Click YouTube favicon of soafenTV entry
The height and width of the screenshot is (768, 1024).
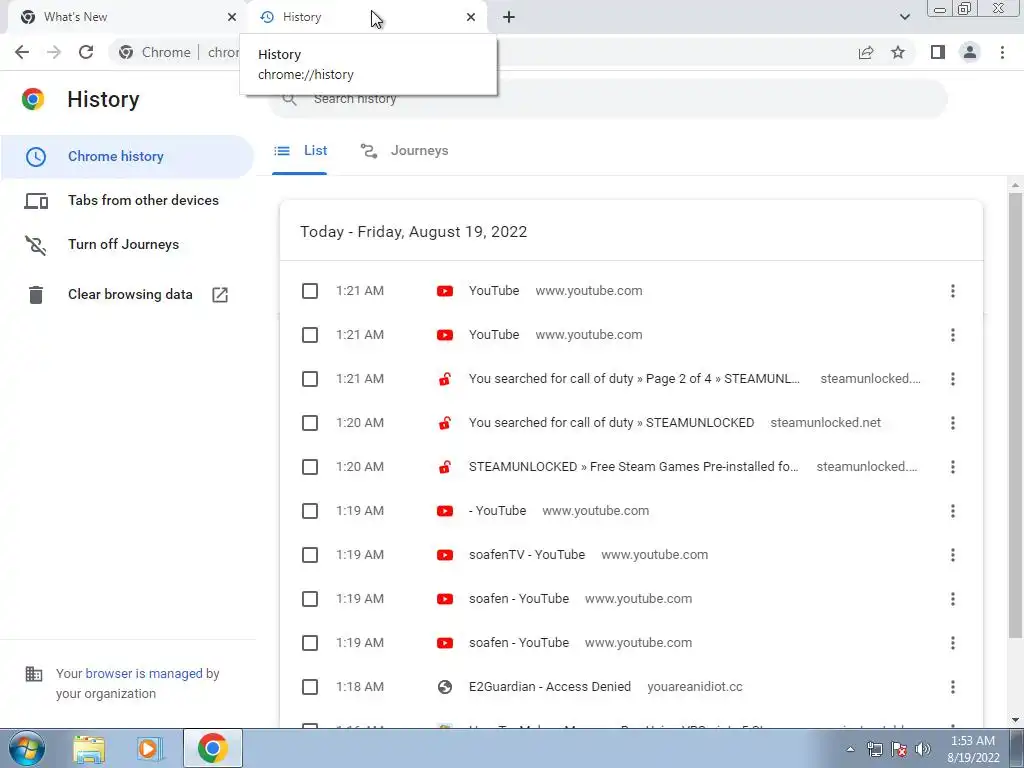click(x=445, y=555)
